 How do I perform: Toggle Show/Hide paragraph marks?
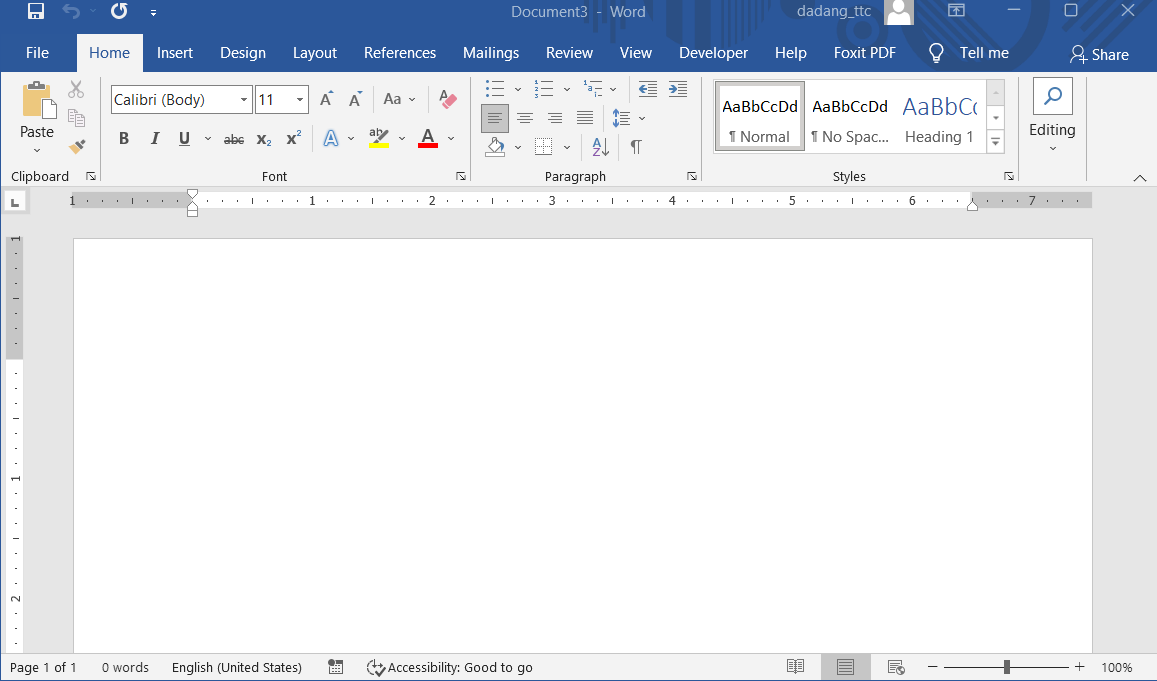click(636, 147)
